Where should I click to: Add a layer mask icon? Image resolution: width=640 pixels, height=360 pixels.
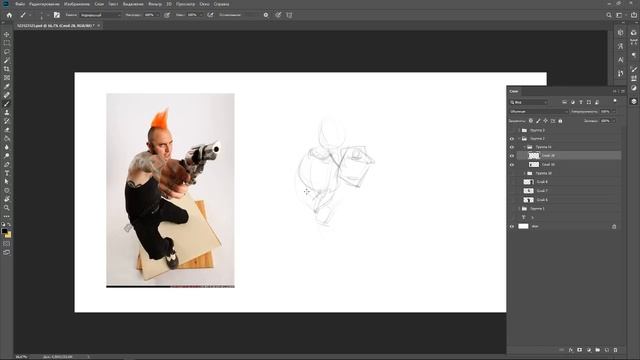(x=580, y=350)
